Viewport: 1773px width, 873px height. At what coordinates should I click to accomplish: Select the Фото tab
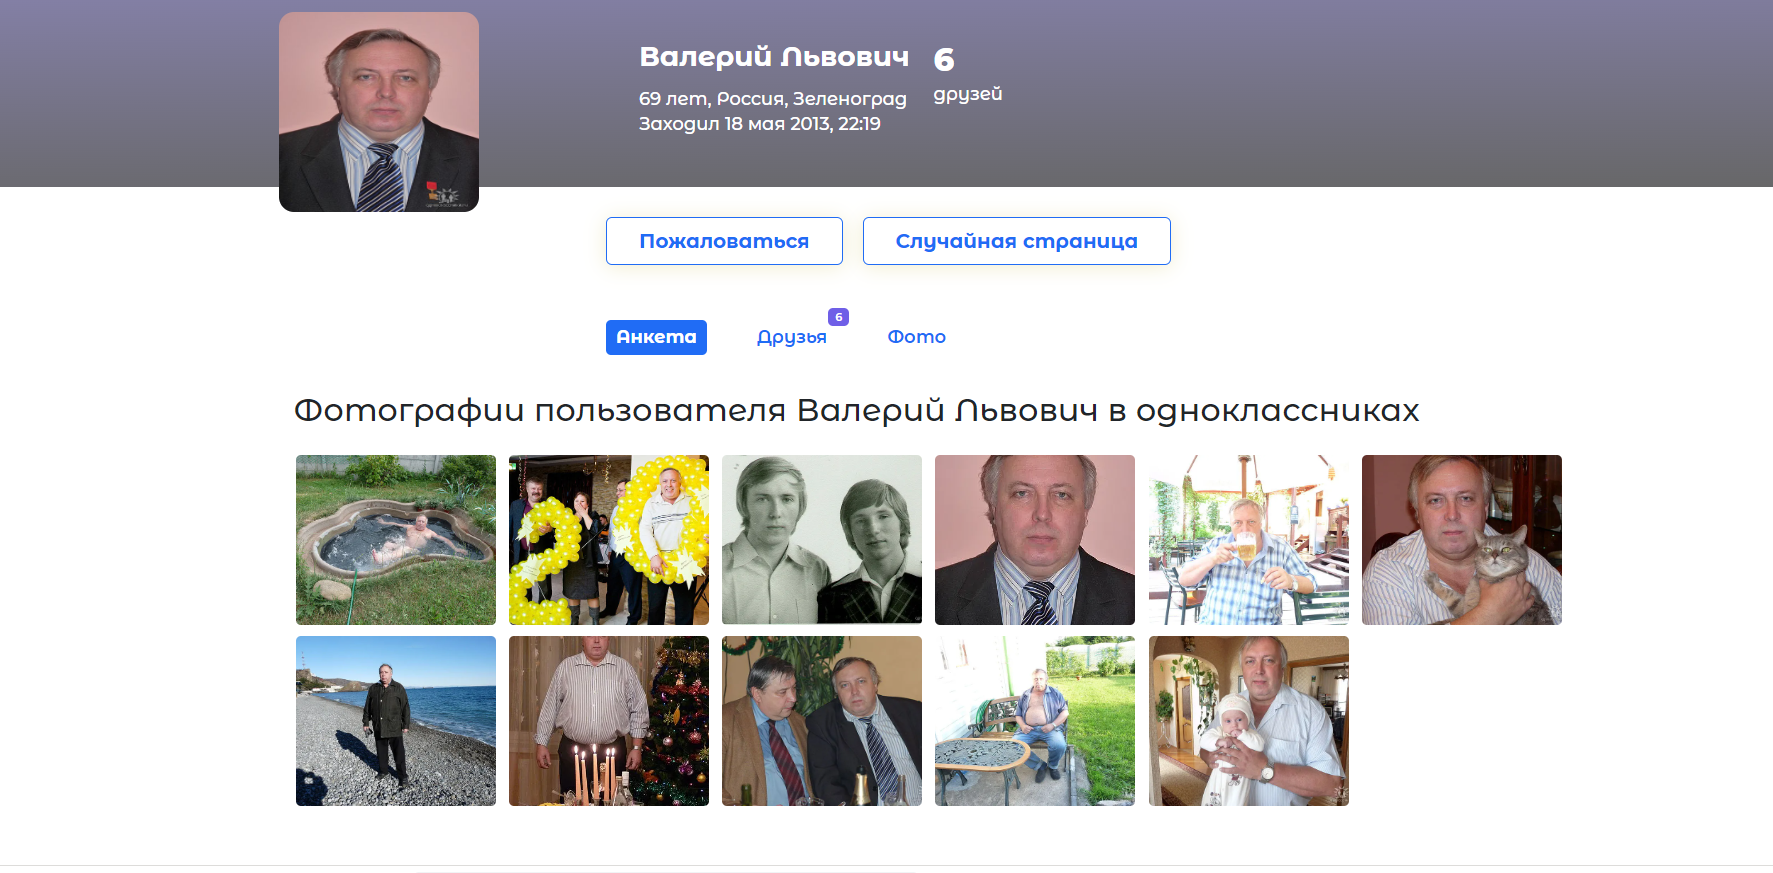[916, 337]
